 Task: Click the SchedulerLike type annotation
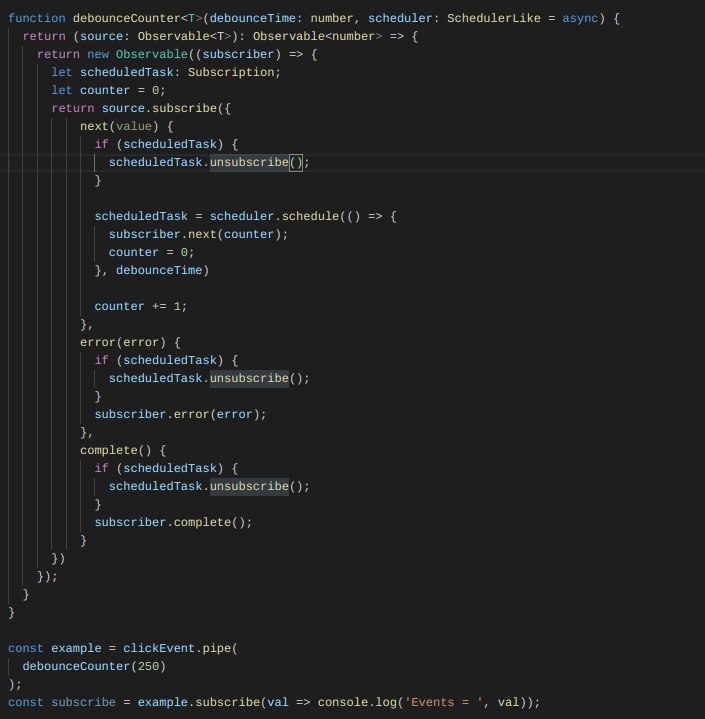(494, 18)
